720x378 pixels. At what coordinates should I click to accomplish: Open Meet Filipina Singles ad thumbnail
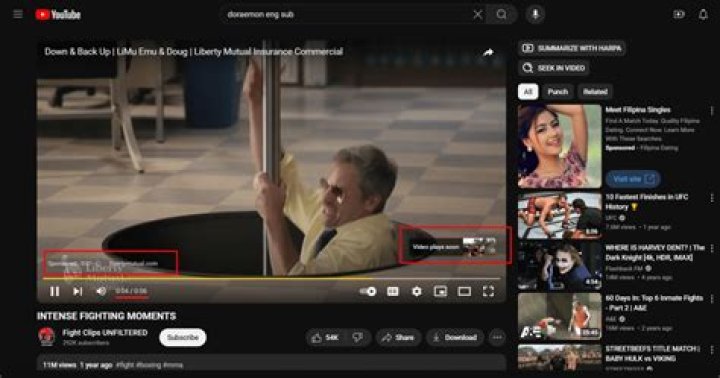[x=560, y=146]
